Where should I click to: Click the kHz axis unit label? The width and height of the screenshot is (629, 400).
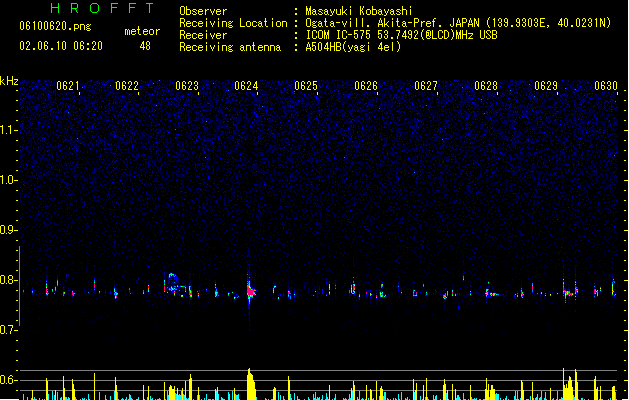[x=9, y=81]
